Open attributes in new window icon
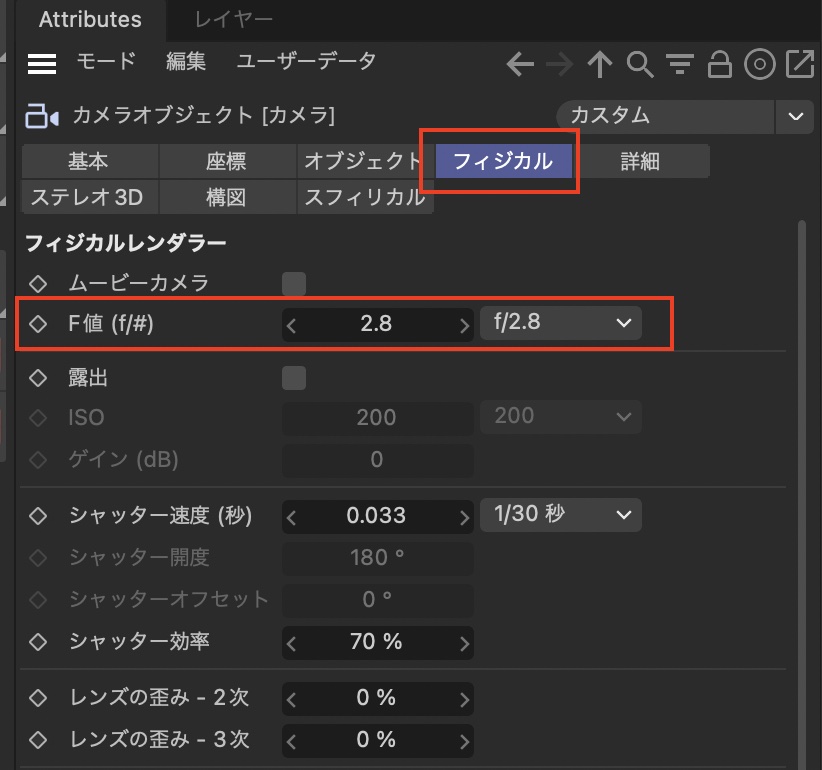 (800, 65)
